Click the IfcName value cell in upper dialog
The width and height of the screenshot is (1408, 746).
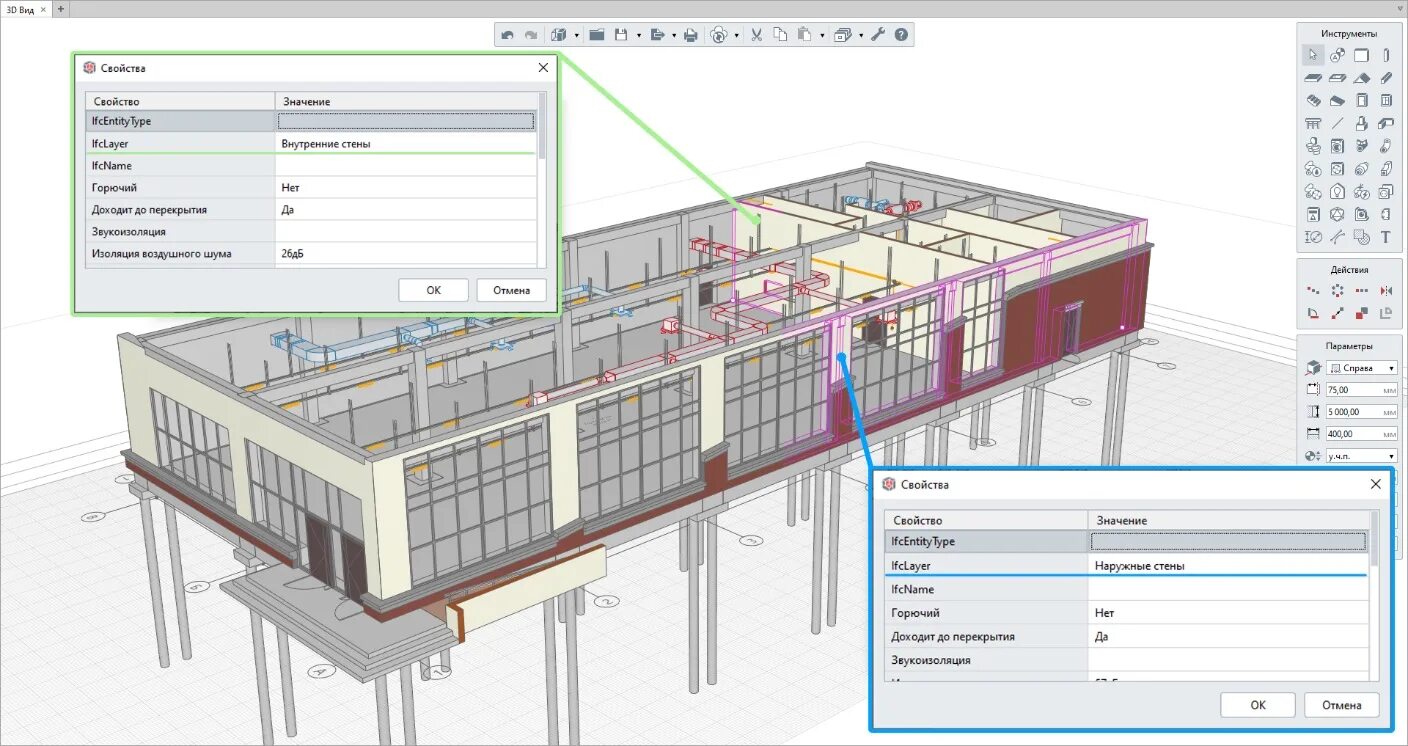click(406, 166)
